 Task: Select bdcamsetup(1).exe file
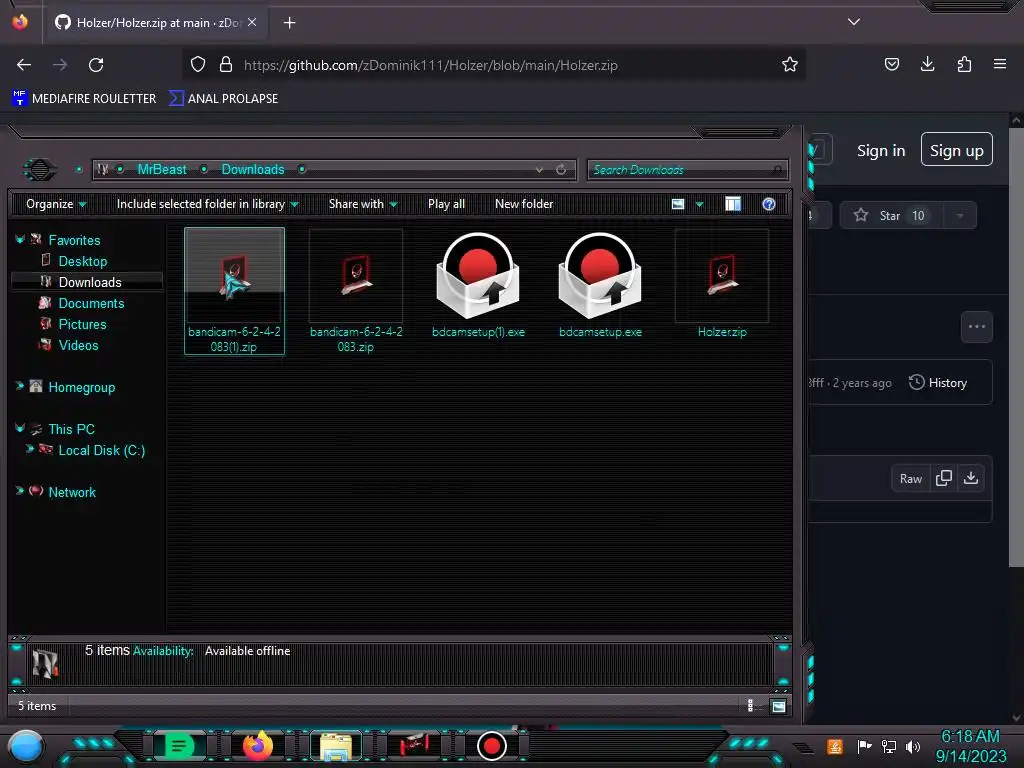click(x=478, y=285)
